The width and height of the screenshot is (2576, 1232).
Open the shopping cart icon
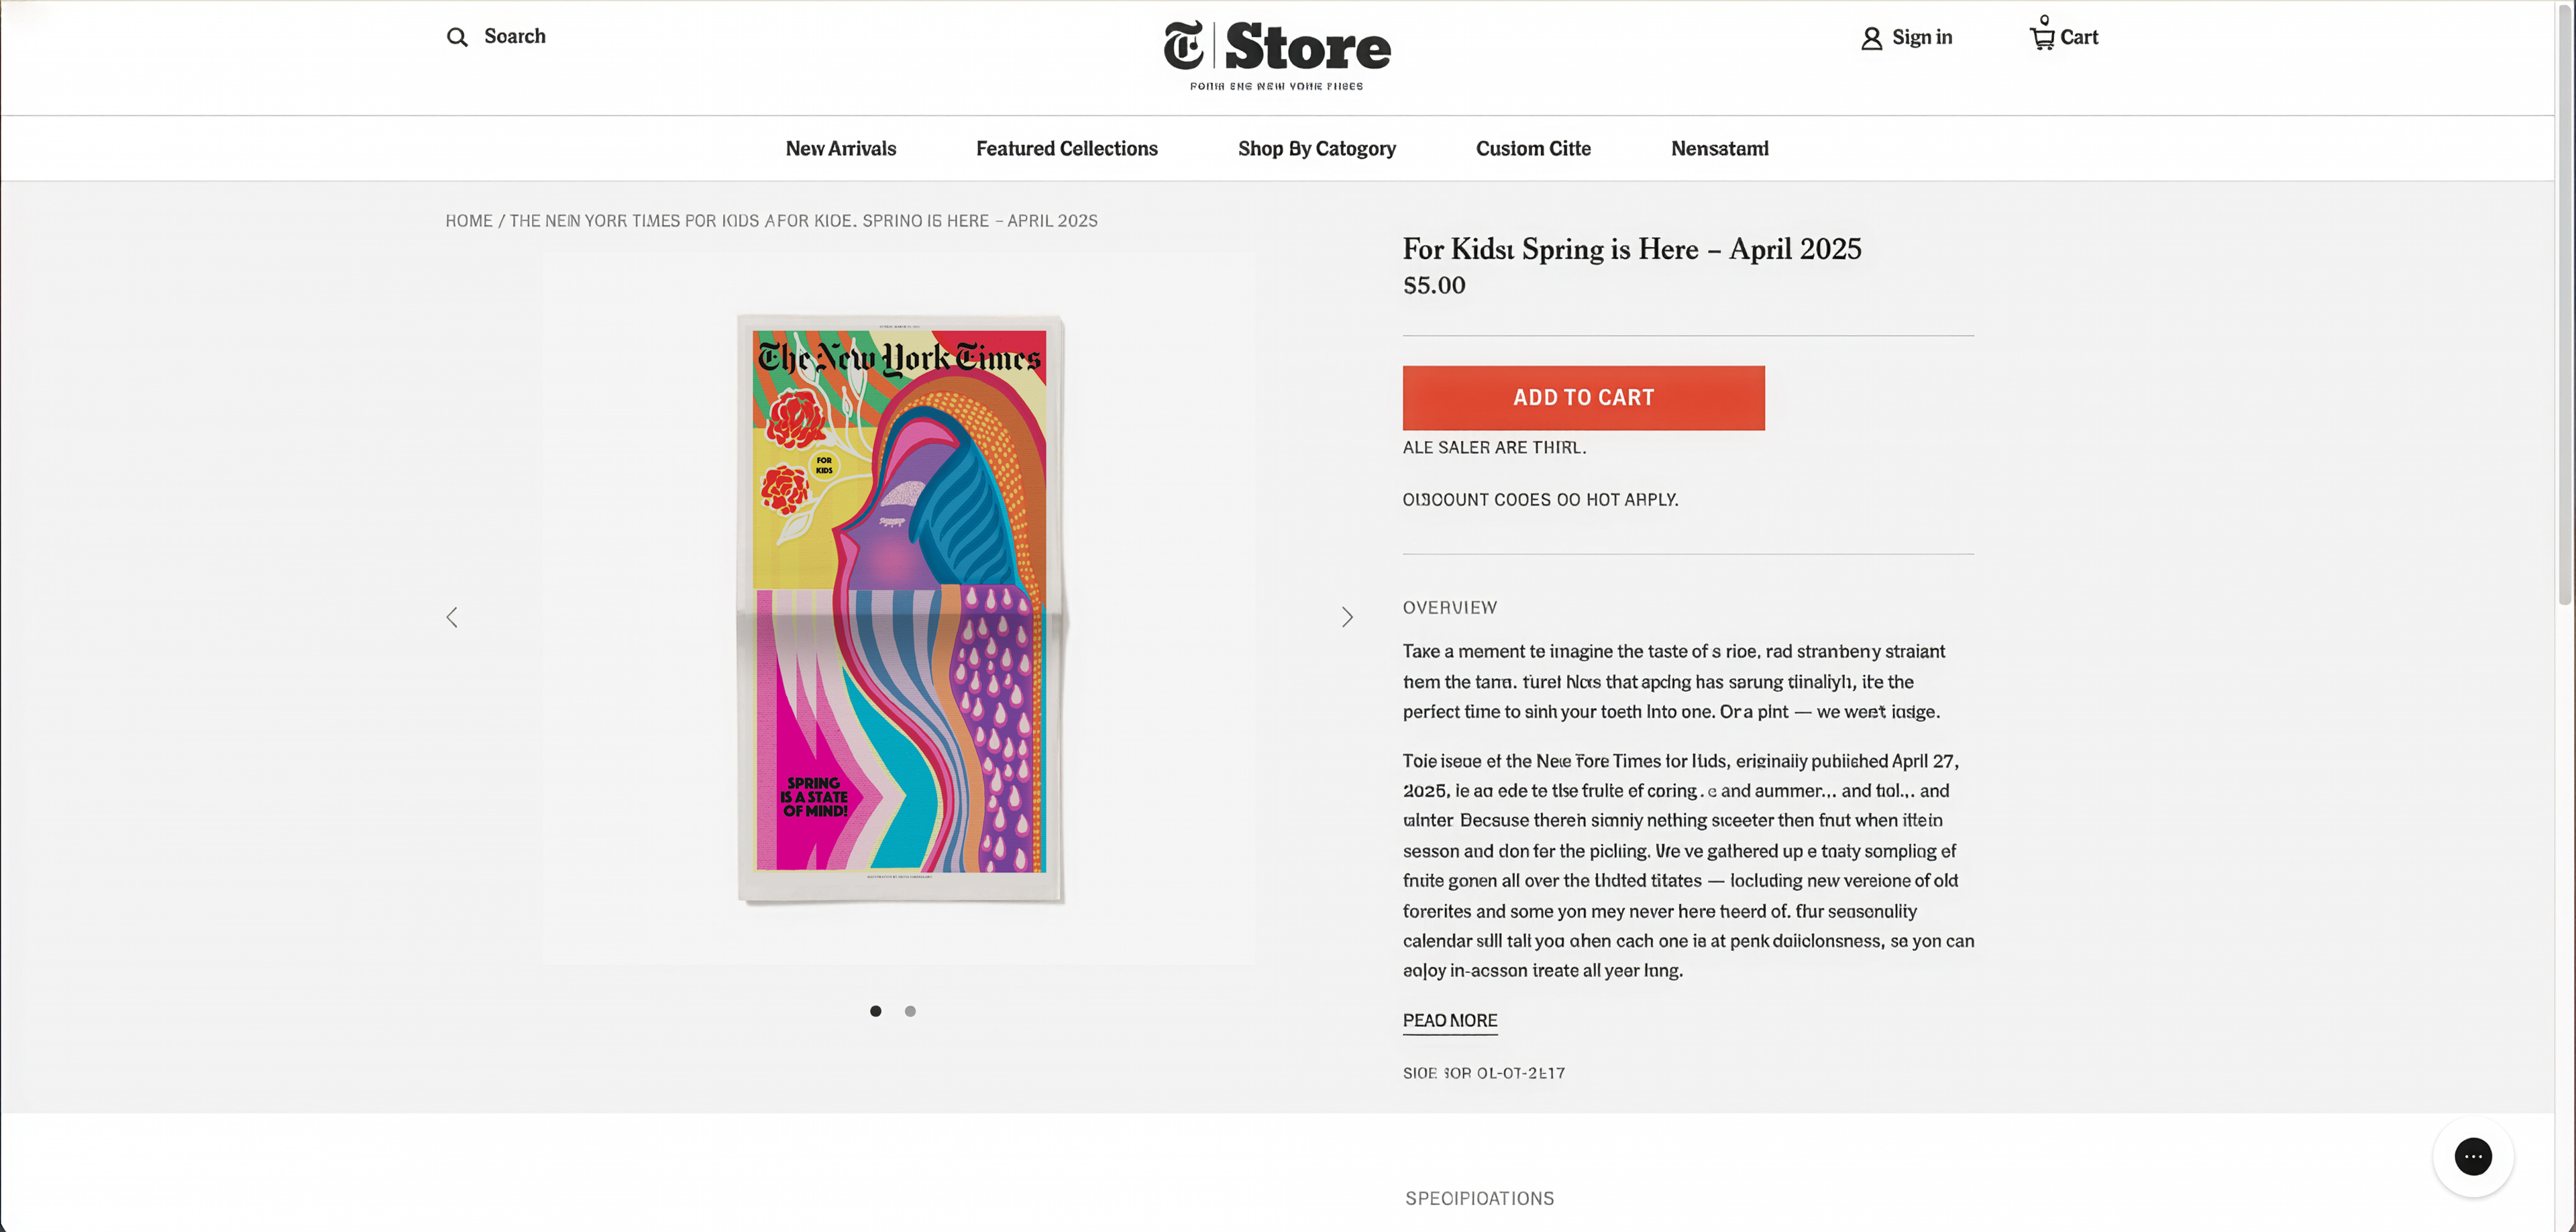coord(2042,36)
